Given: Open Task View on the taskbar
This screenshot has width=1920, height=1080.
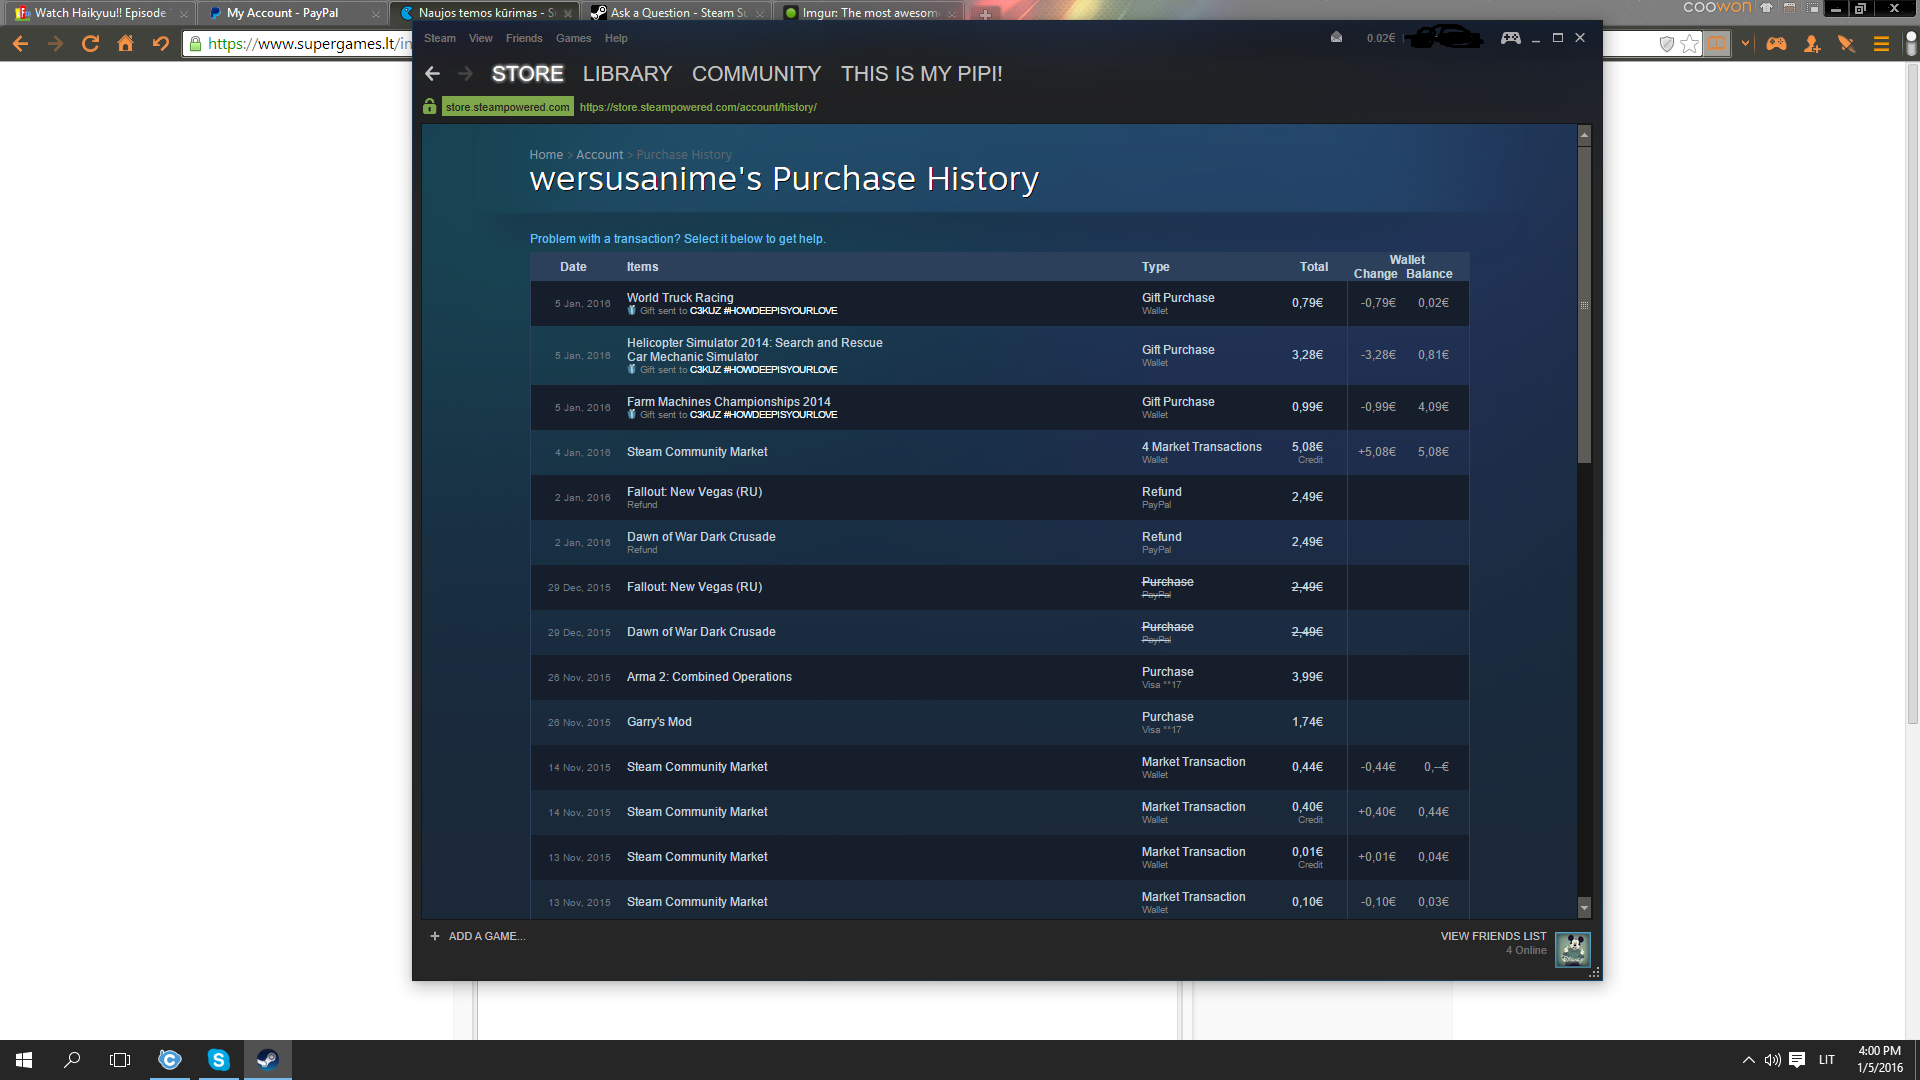Looking at the screenshot, I should [x=120, y=1060].
